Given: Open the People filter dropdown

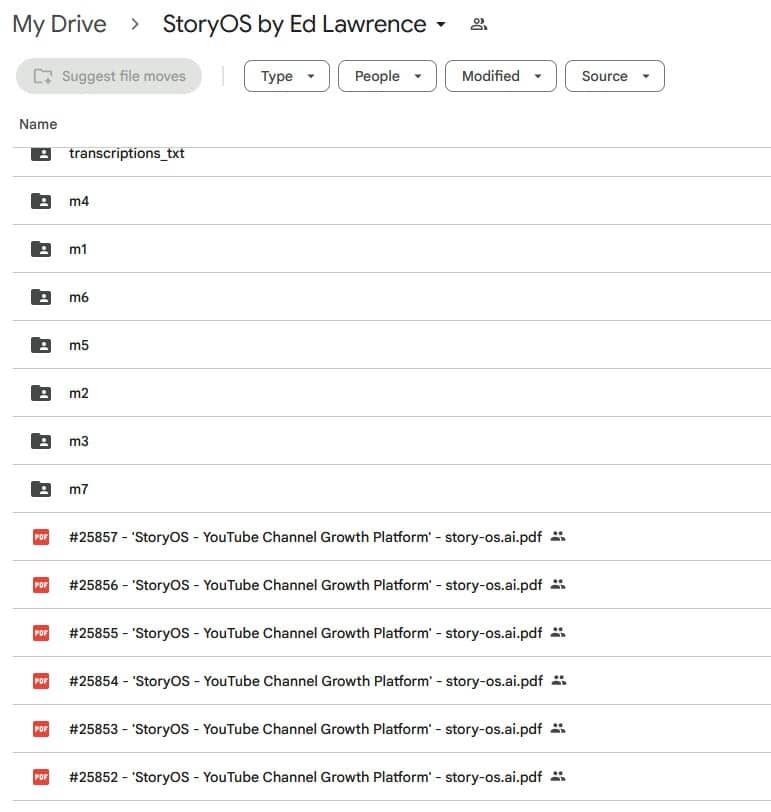Looking at the screenshot, I should pos(387,76).
